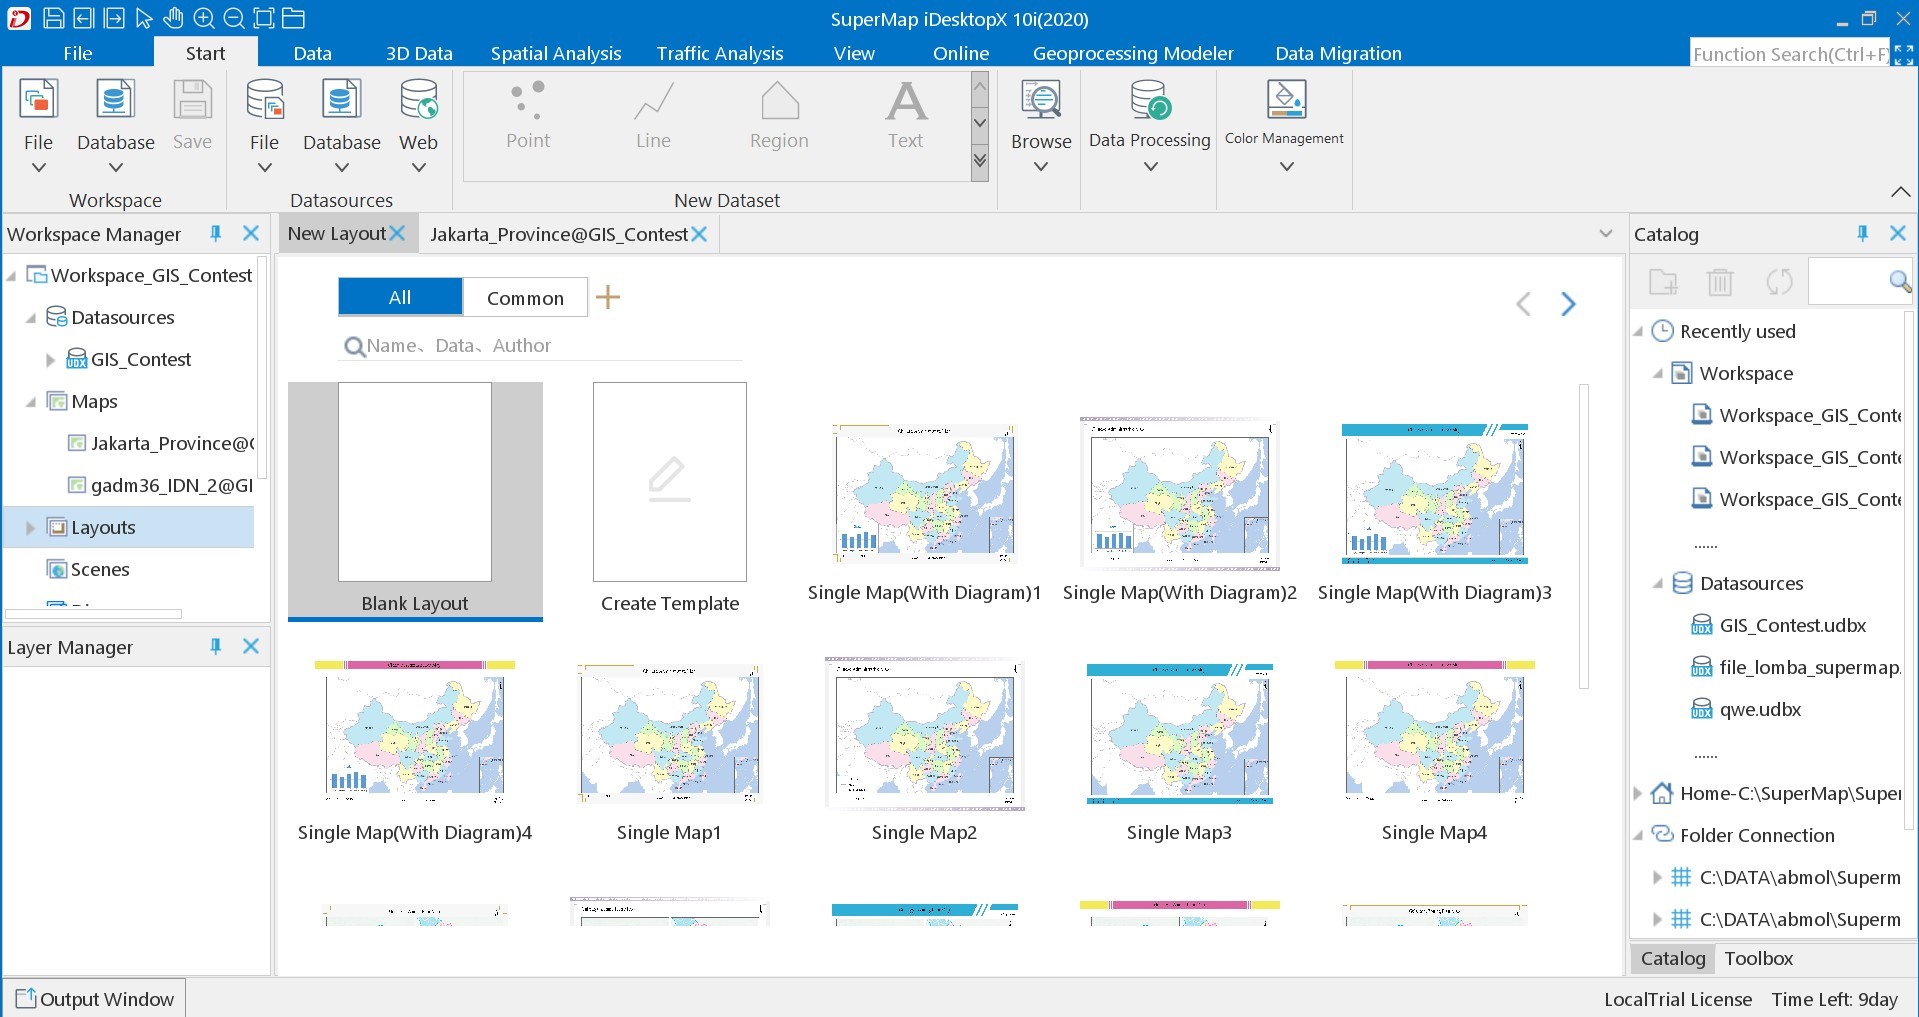The width and height of the screenshot is (1919, 1017).
Task: Switch to the Spatial Analysis tab
Action: pyautogui.click(x=556, y=53)
